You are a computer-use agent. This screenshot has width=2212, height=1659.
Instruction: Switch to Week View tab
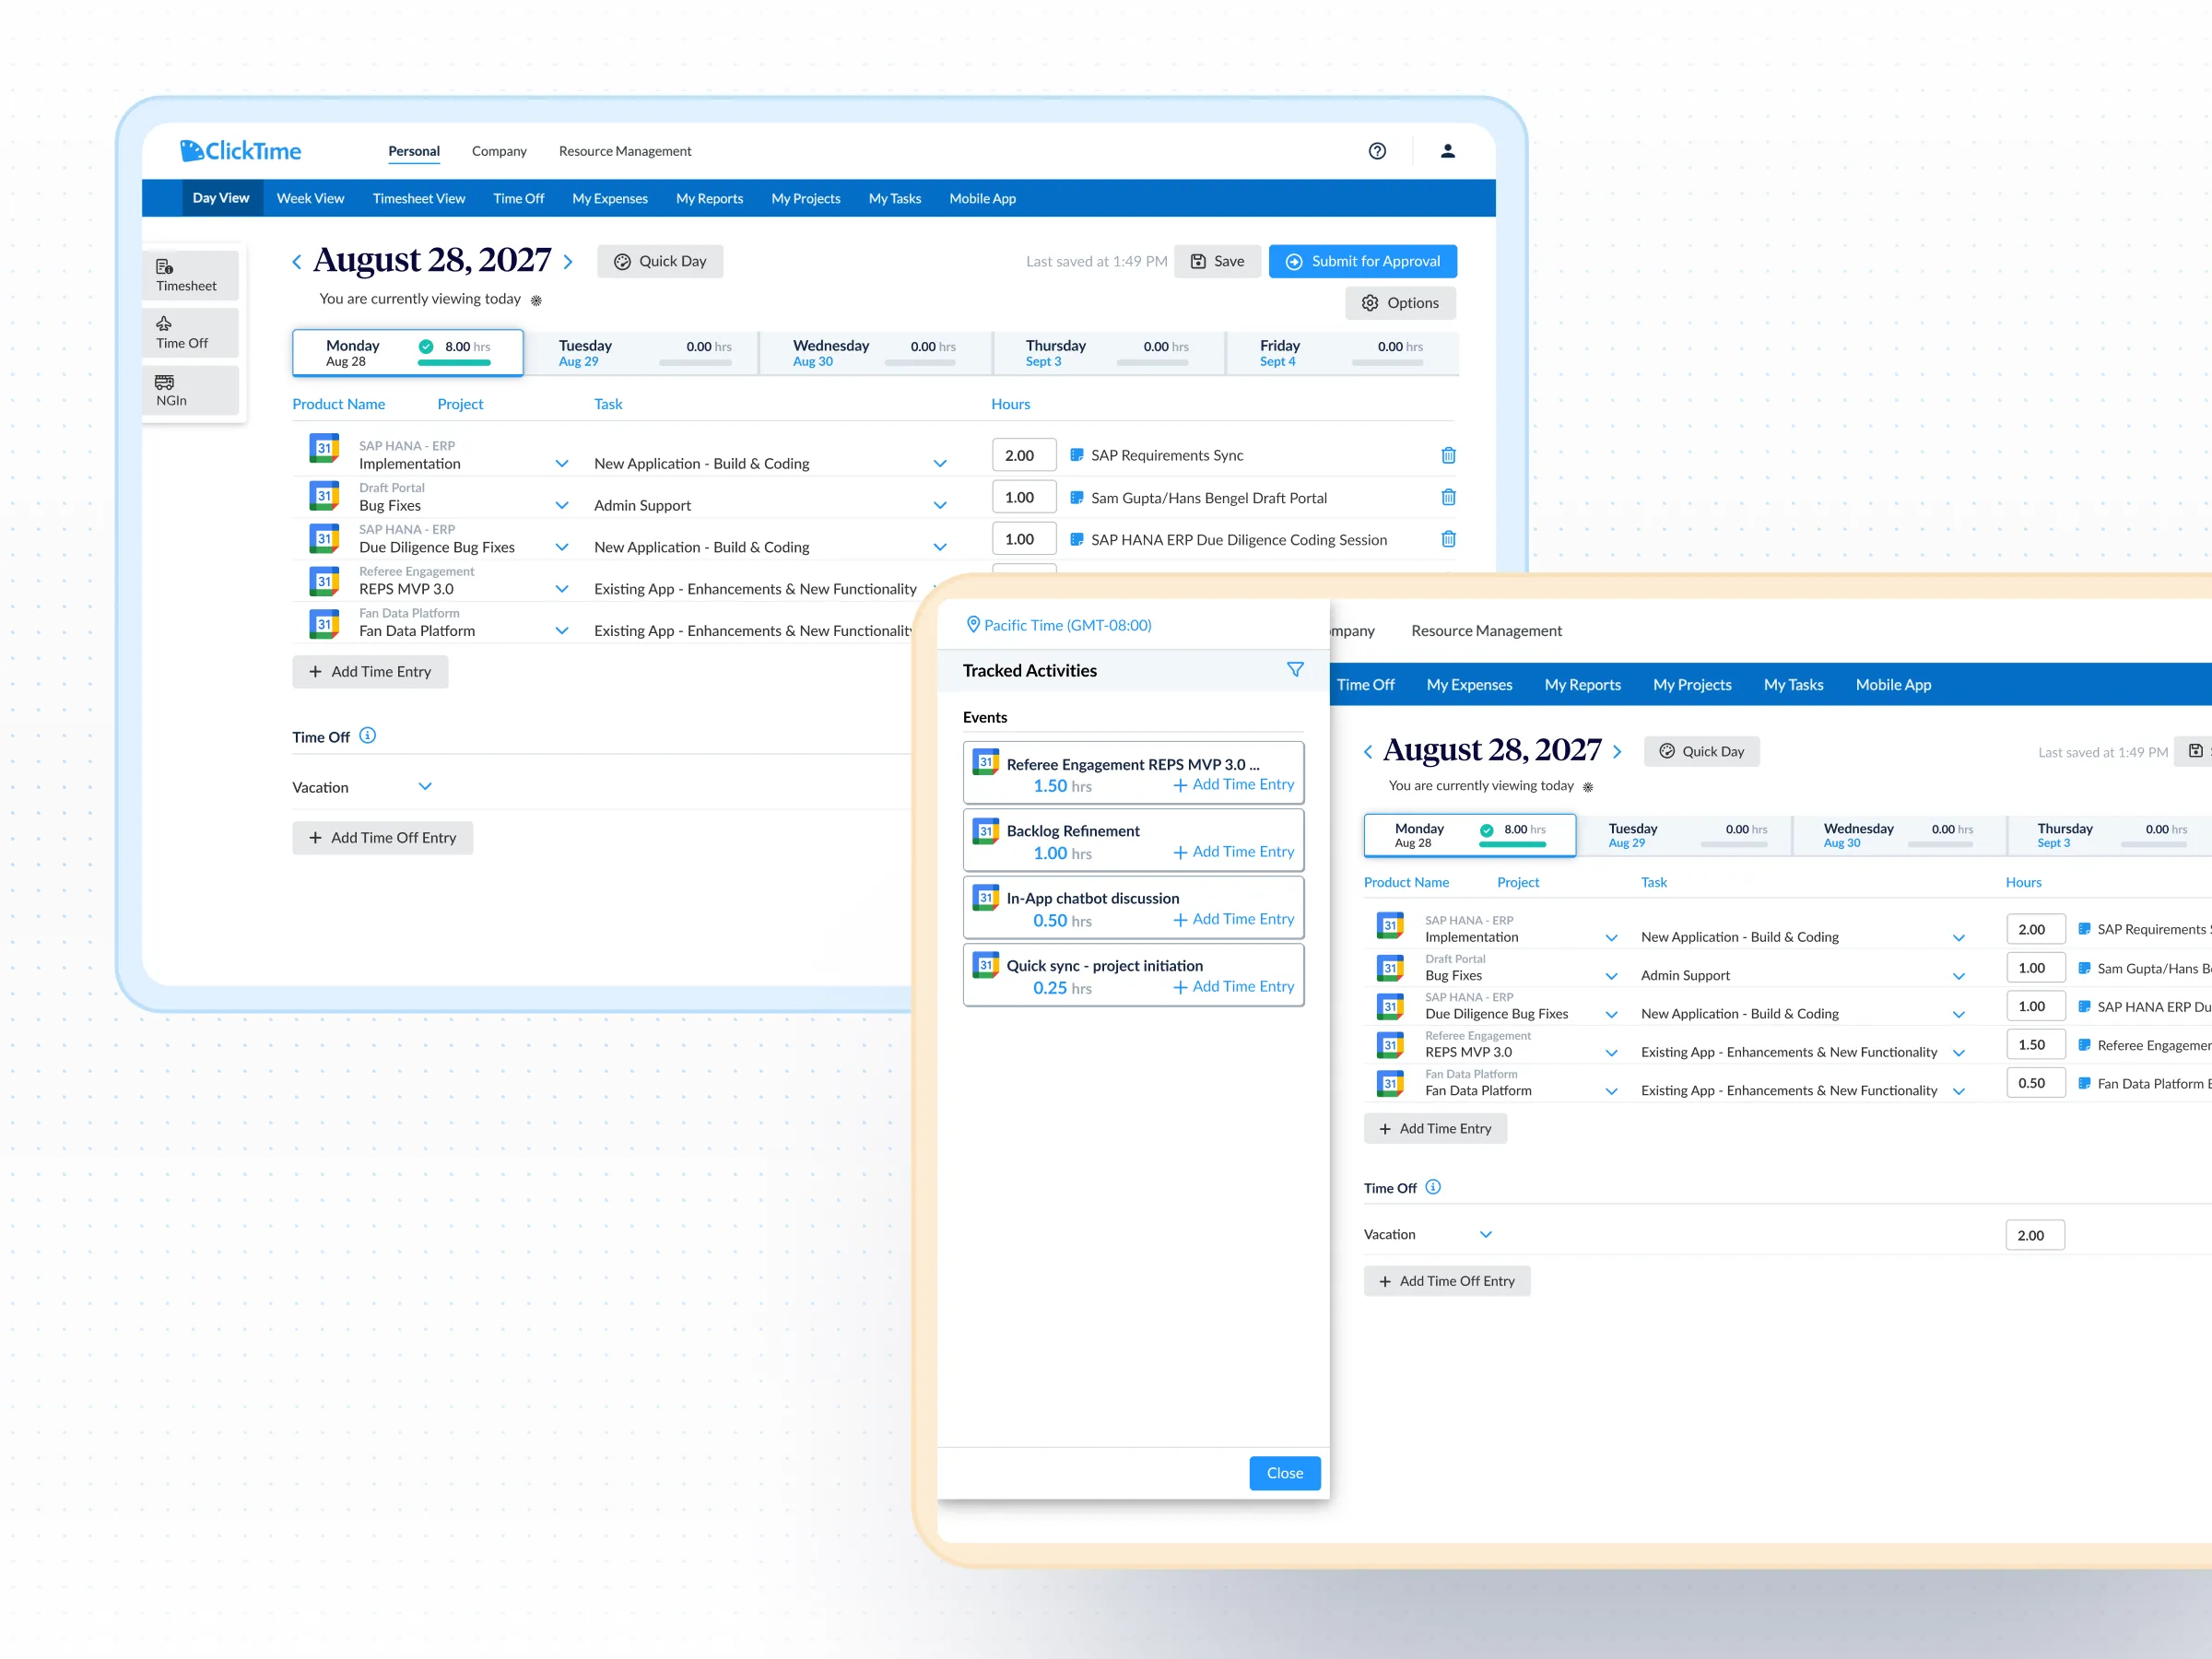tap(310, 199)
